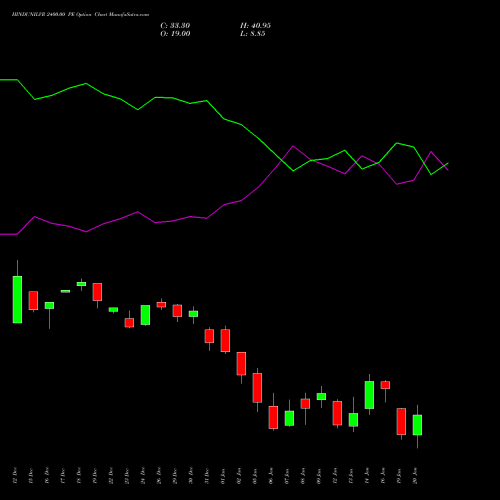Click the red candle above 06 Jan
Image resolution: width=500 pixels, height=500 pixels.
point(273,417)
